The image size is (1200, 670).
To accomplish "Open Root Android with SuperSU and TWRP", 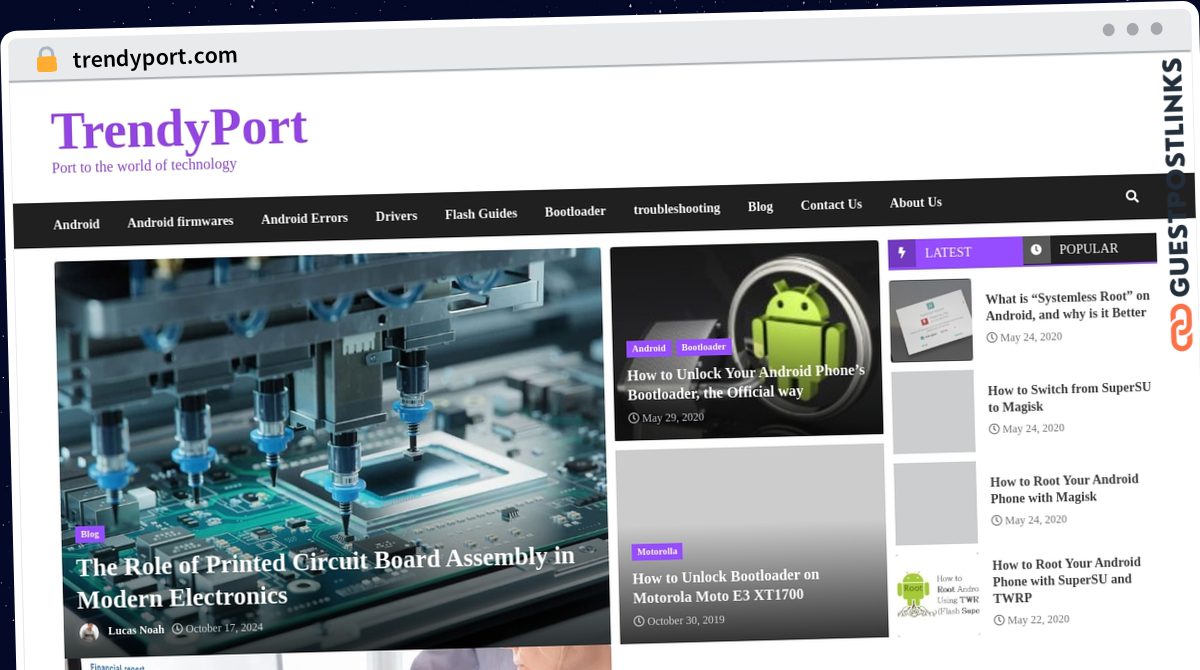I will [1066, 580].
